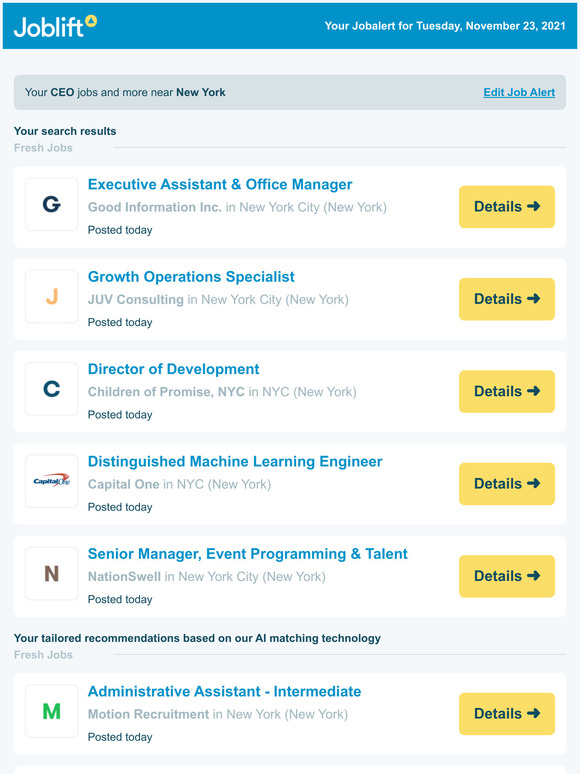This screenshot has width=580, height=774.
Task: Select Distinguished Machine Learning Engineer title
Action: point(235,461)
